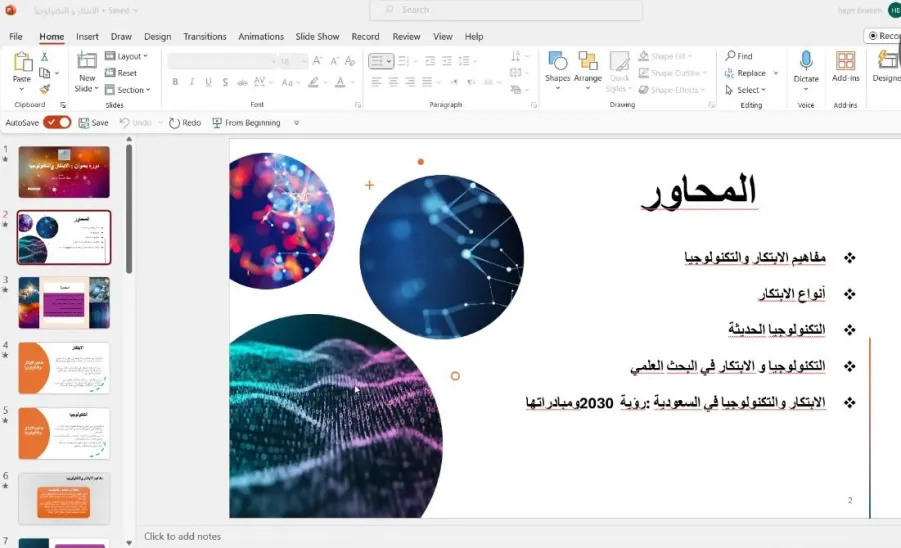Switch to the Transitions tab

[x=205, y=36]
